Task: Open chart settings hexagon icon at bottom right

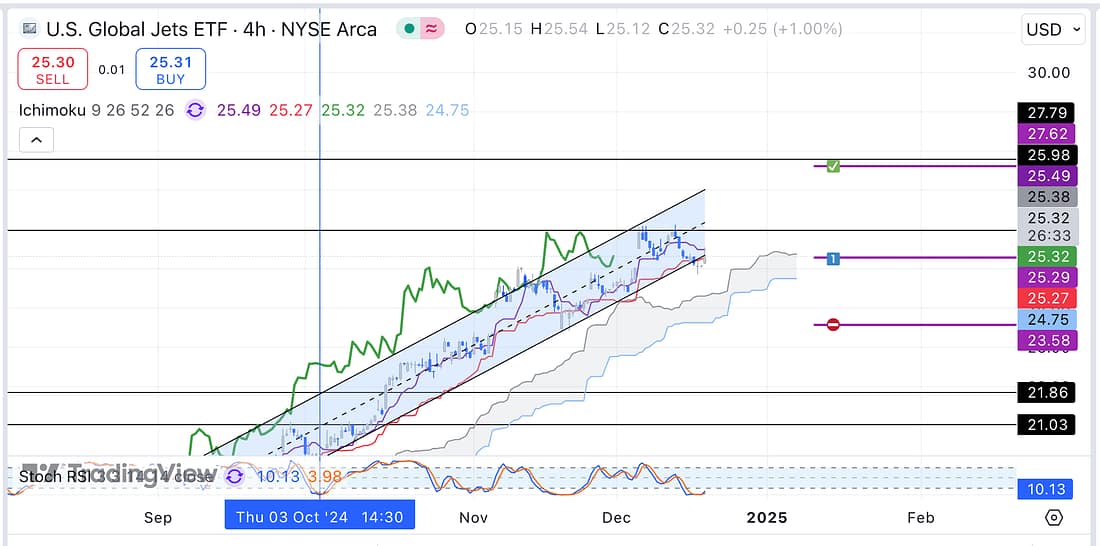Action: point(1053,517)
